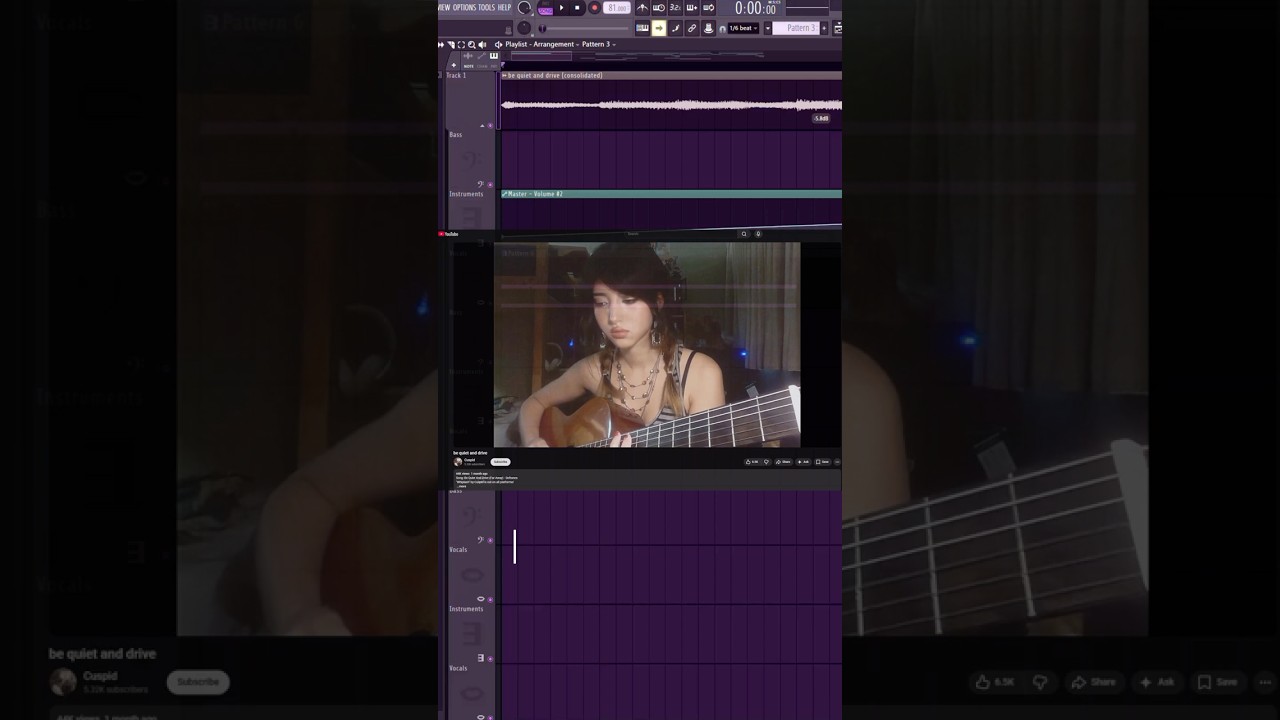Open the pattern selector dropdown arrow
This screenshot has width=1280, height=720.
tap(768, 28)
